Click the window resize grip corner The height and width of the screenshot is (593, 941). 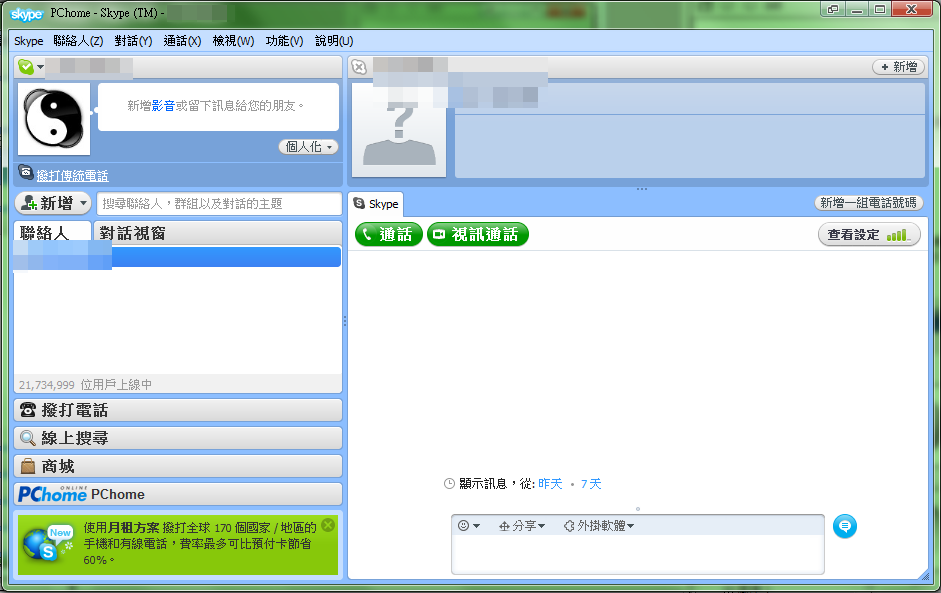[x=925, y=575]
